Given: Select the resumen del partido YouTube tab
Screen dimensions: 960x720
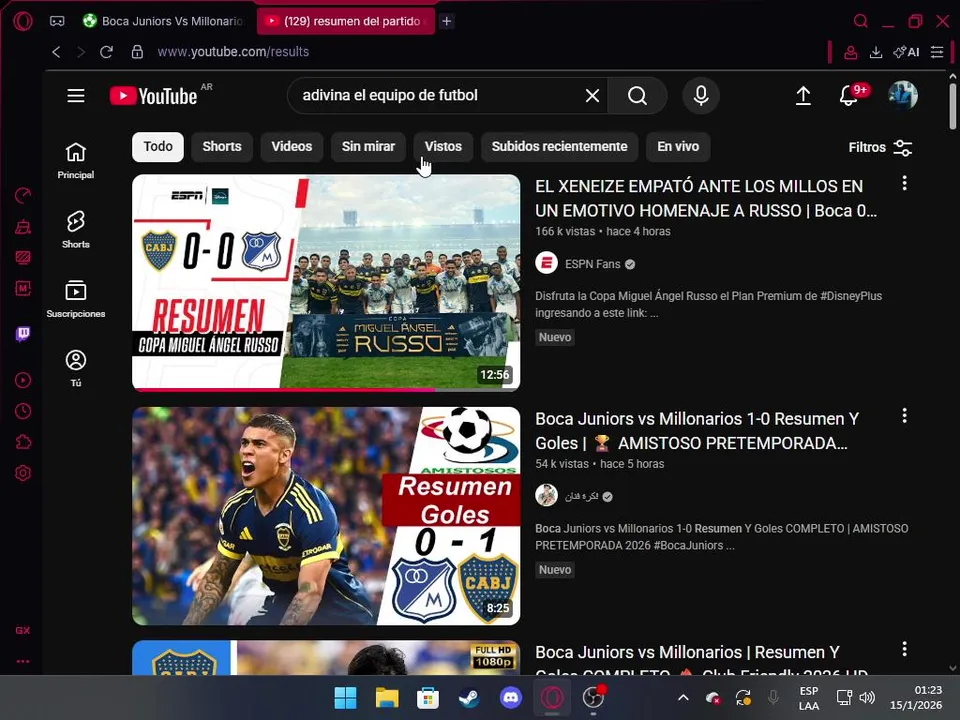Looking at the screenshot, I should tap(345, 21).
